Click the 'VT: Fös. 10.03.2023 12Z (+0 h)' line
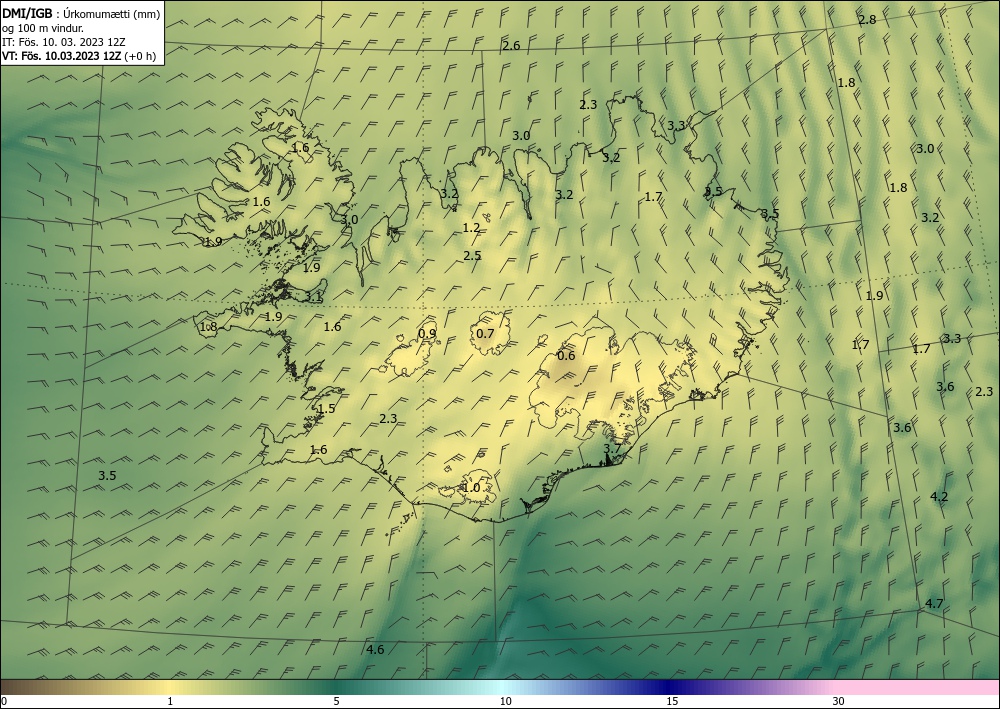 pos(78,56)
